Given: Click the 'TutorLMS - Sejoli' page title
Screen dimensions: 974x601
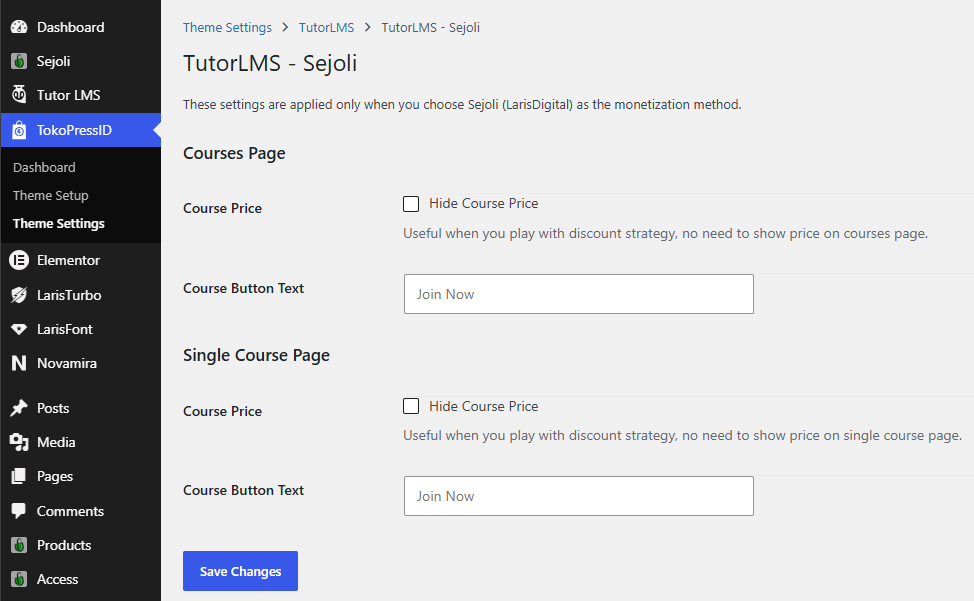Looking at the screenshot, I should (x=270, y=63).
